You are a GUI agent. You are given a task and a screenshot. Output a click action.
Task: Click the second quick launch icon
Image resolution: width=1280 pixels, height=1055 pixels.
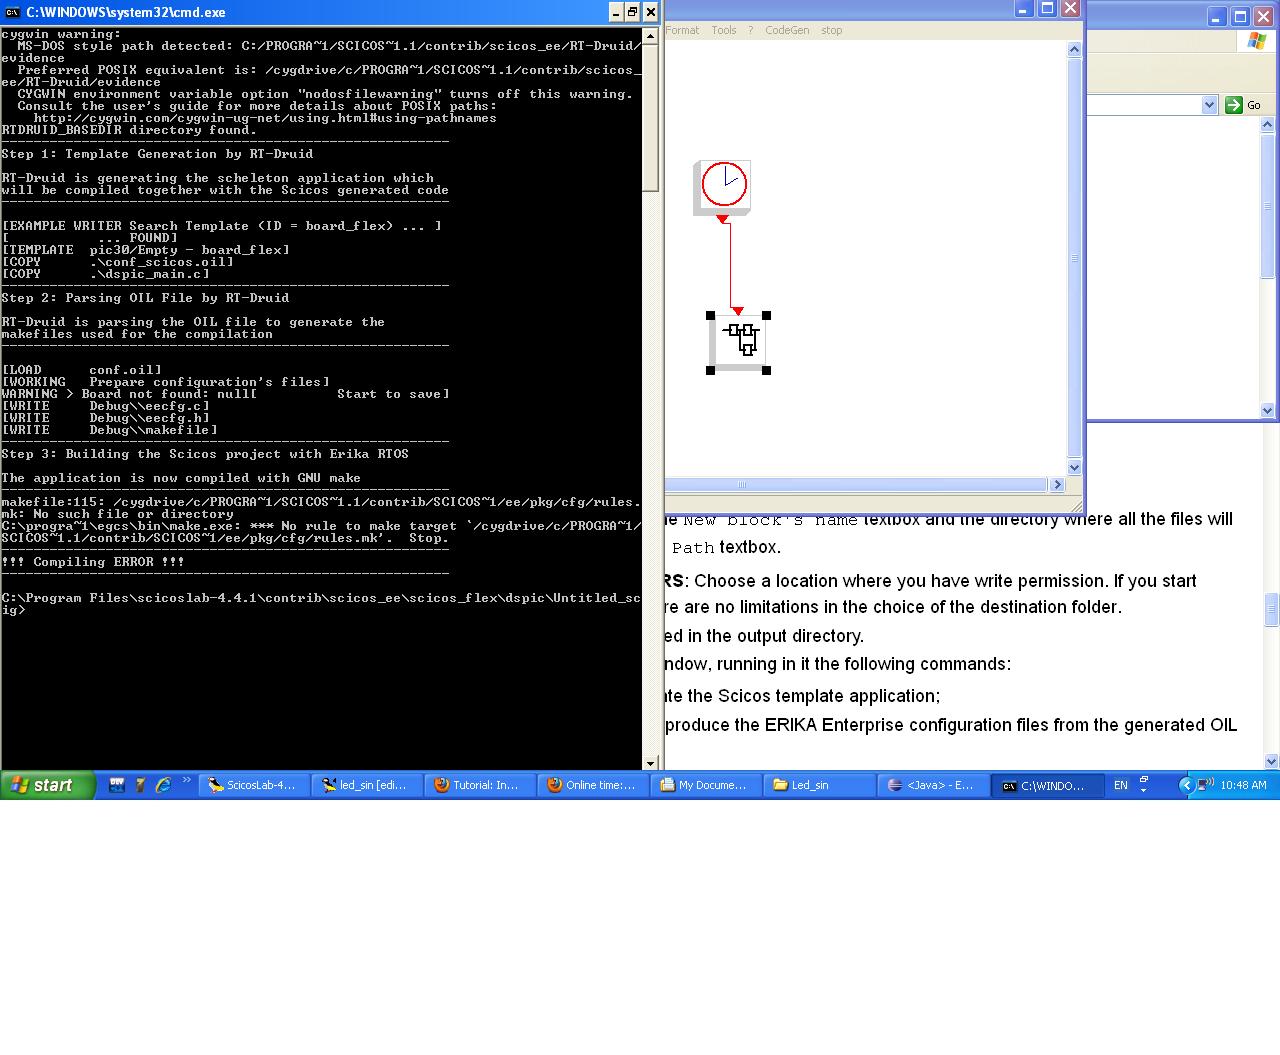[140, 785]
